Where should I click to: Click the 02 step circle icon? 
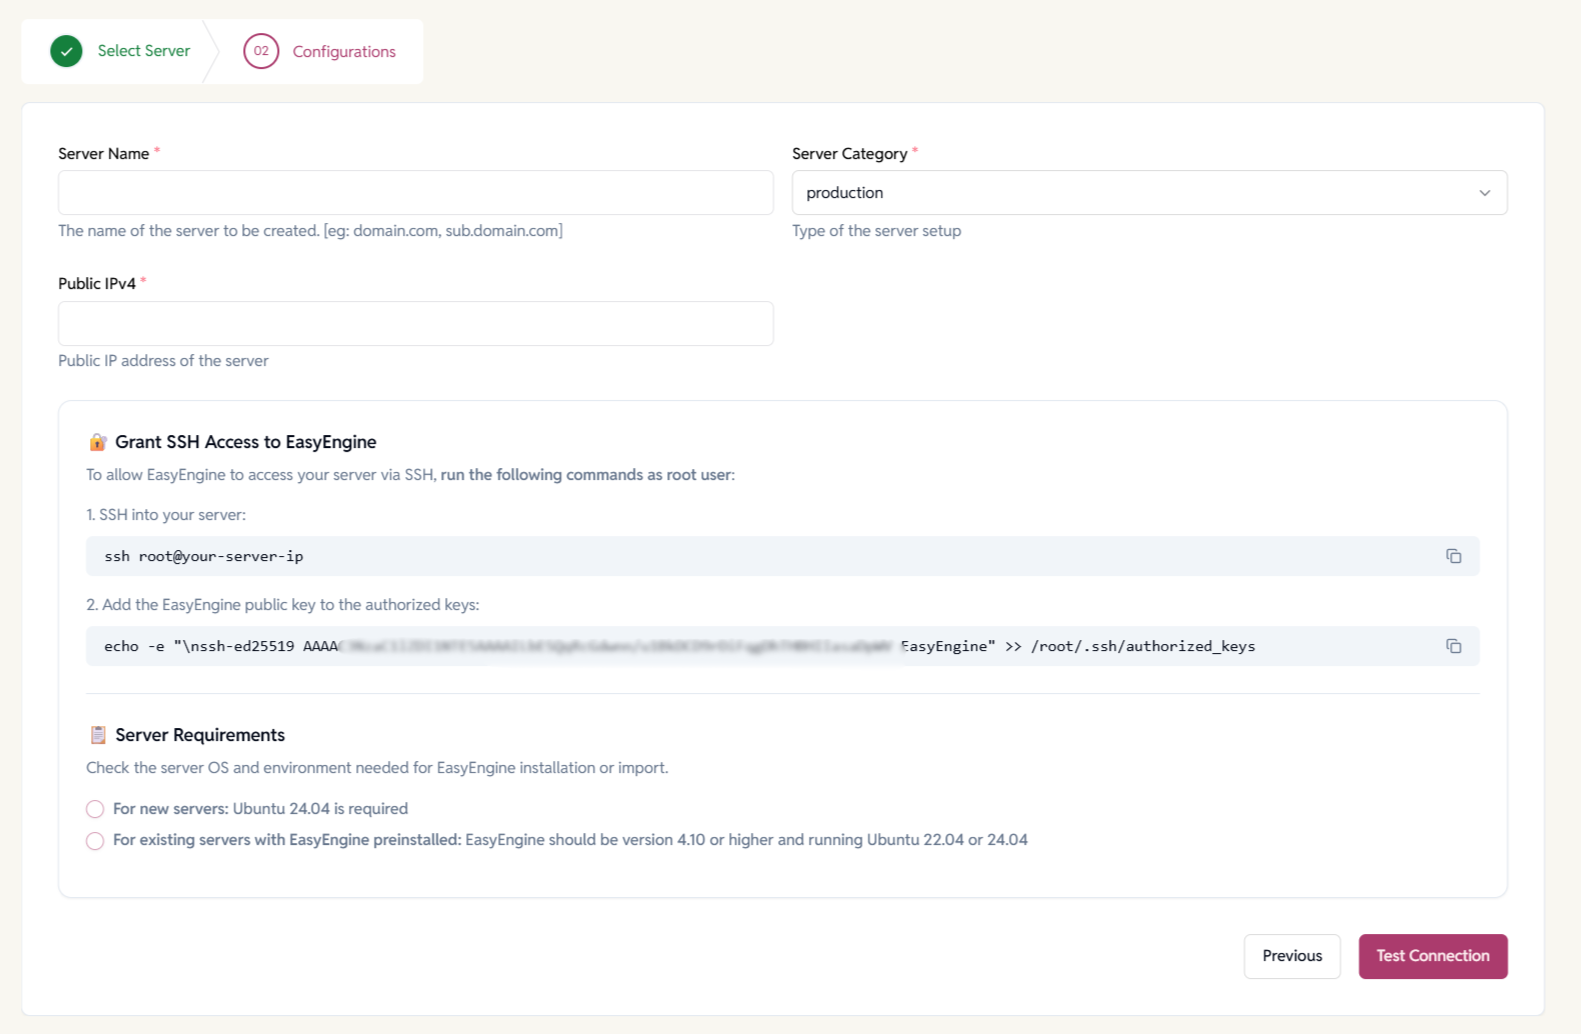click(x=261, y=51)
